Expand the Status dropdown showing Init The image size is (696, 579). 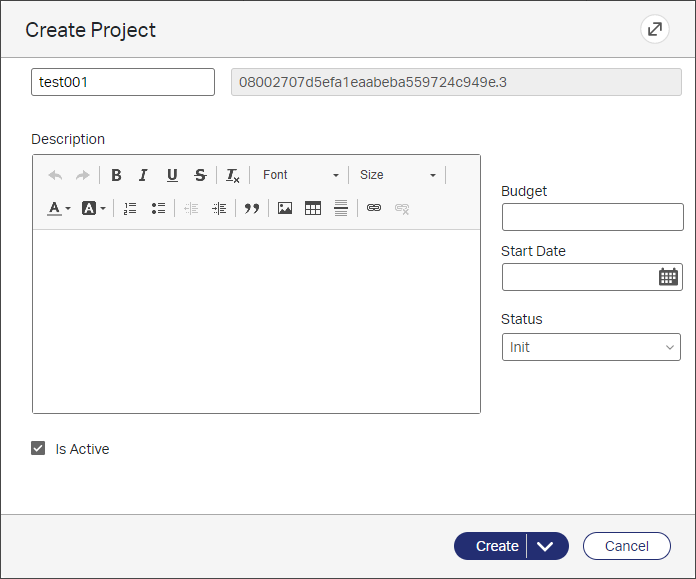point(591,347)
